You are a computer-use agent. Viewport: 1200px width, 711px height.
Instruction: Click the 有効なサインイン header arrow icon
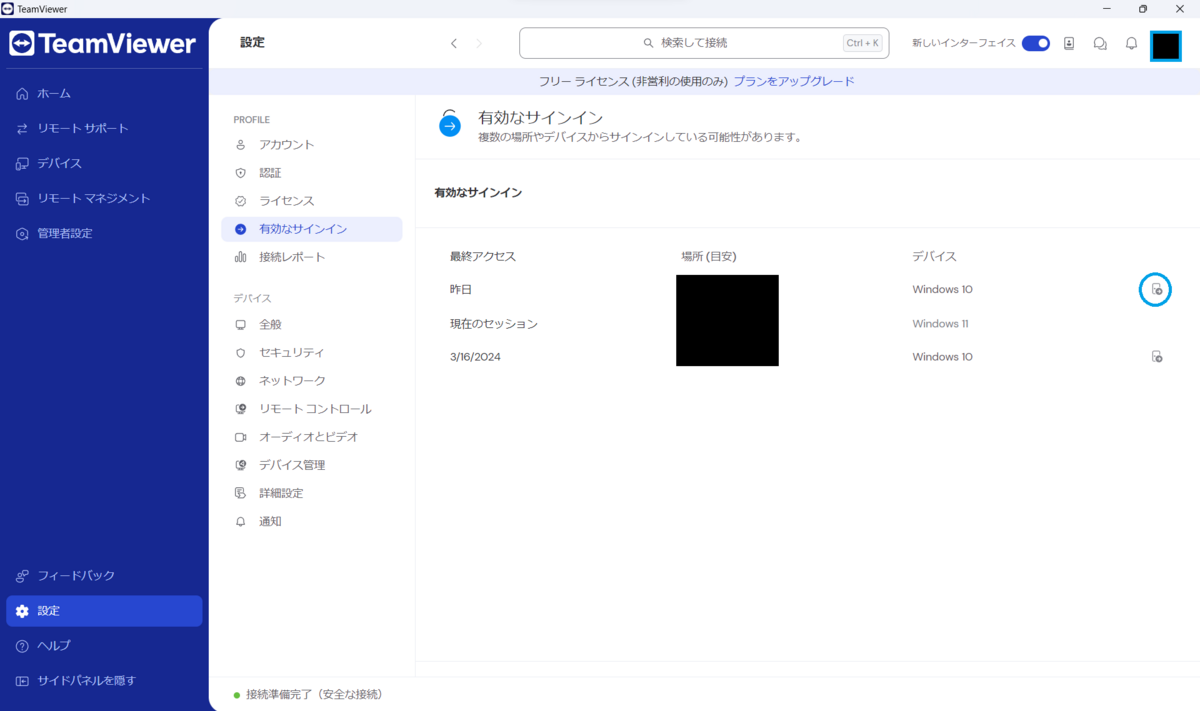click(450, 124)
